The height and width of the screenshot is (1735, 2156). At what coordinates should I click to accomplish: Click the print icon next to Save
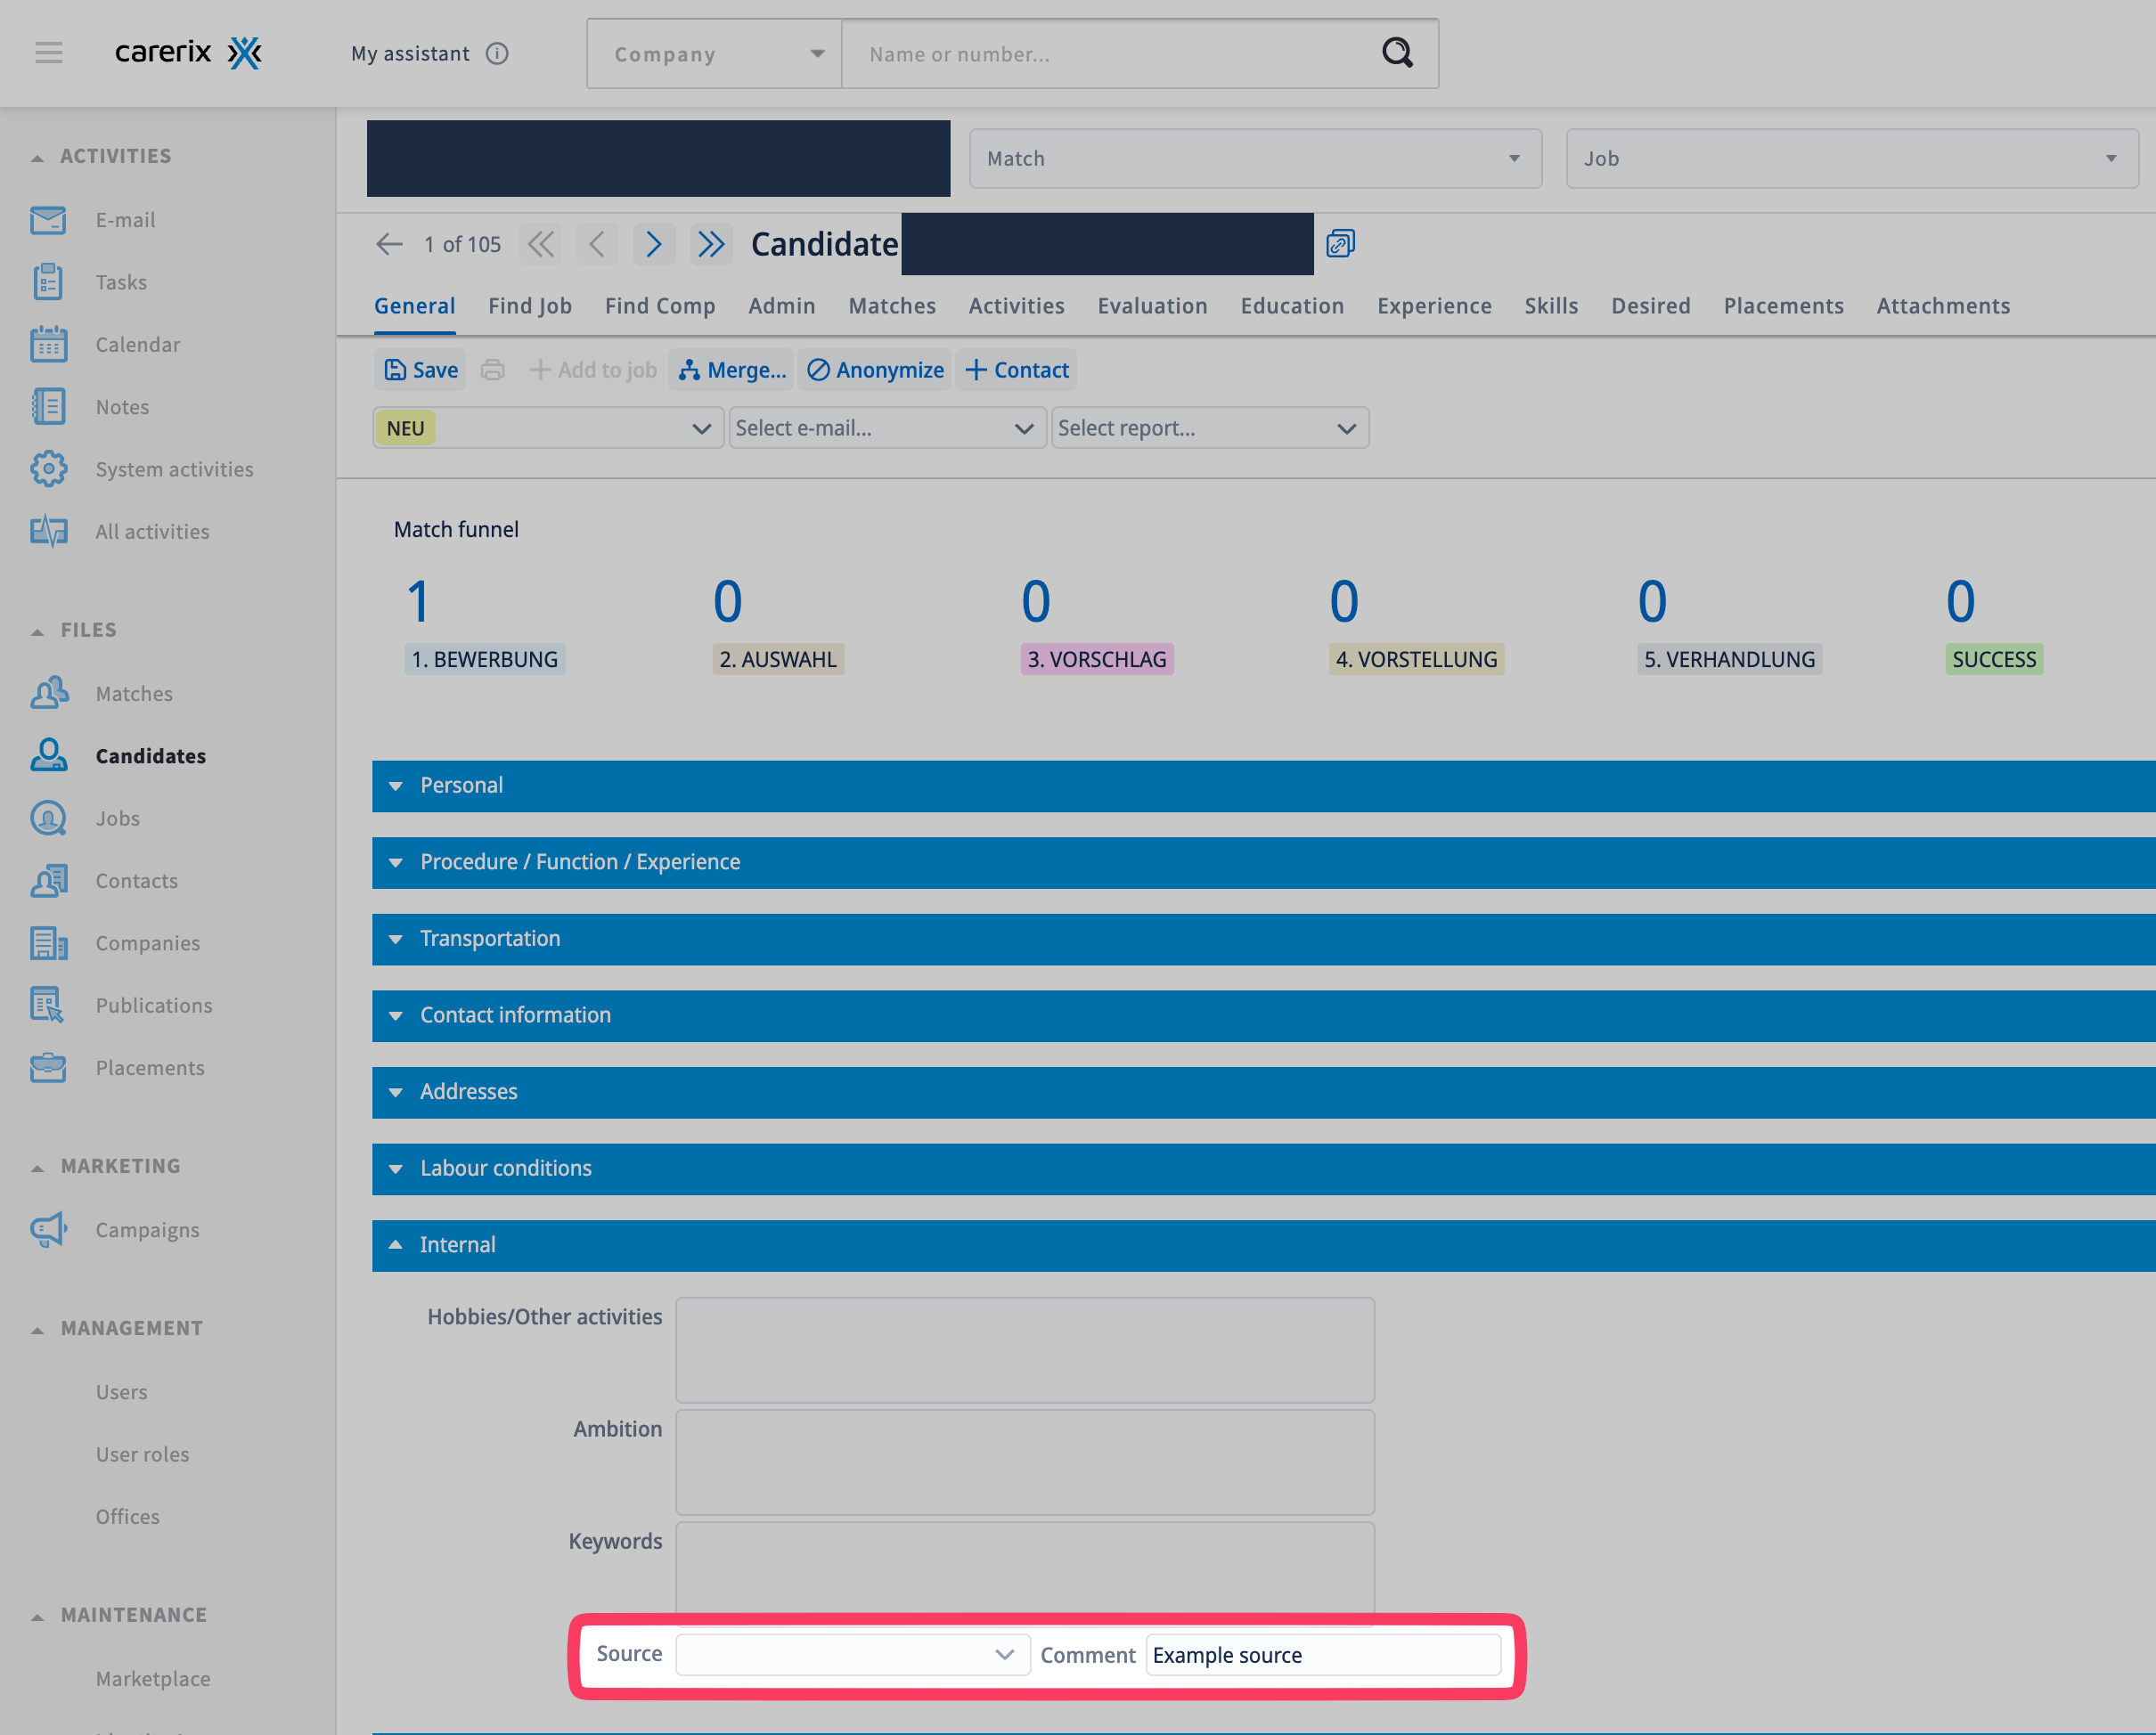[x=492, y=370]
